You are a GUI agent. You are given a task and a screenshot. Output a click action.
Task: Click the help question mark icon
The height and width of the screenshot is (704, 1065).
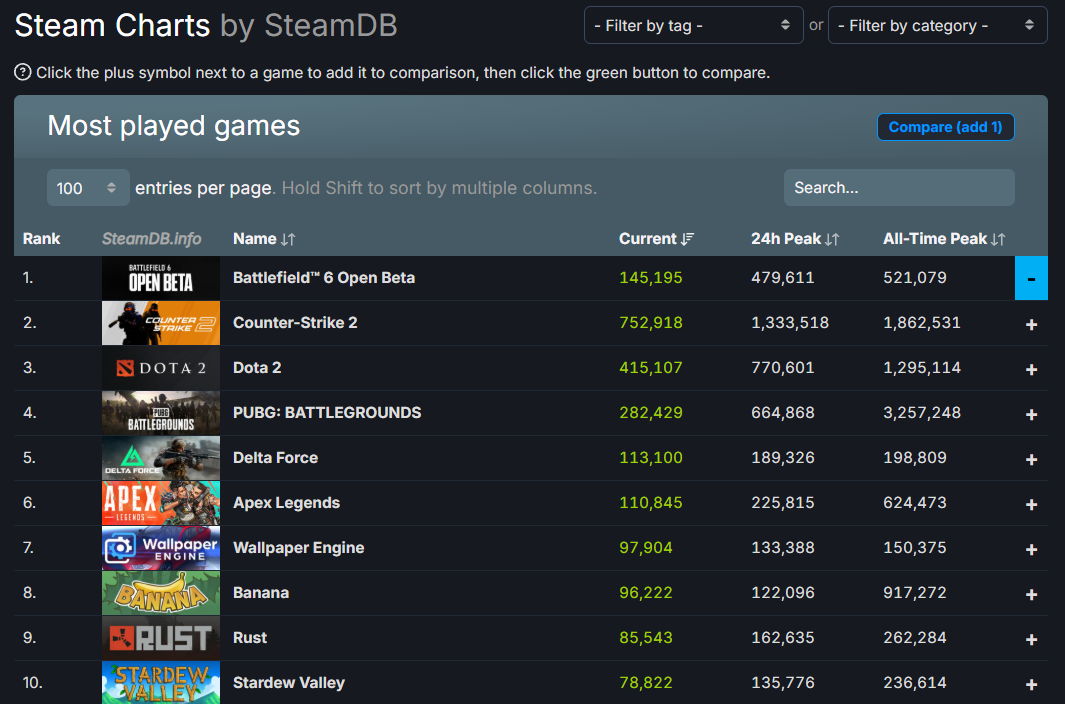point(22,72)
